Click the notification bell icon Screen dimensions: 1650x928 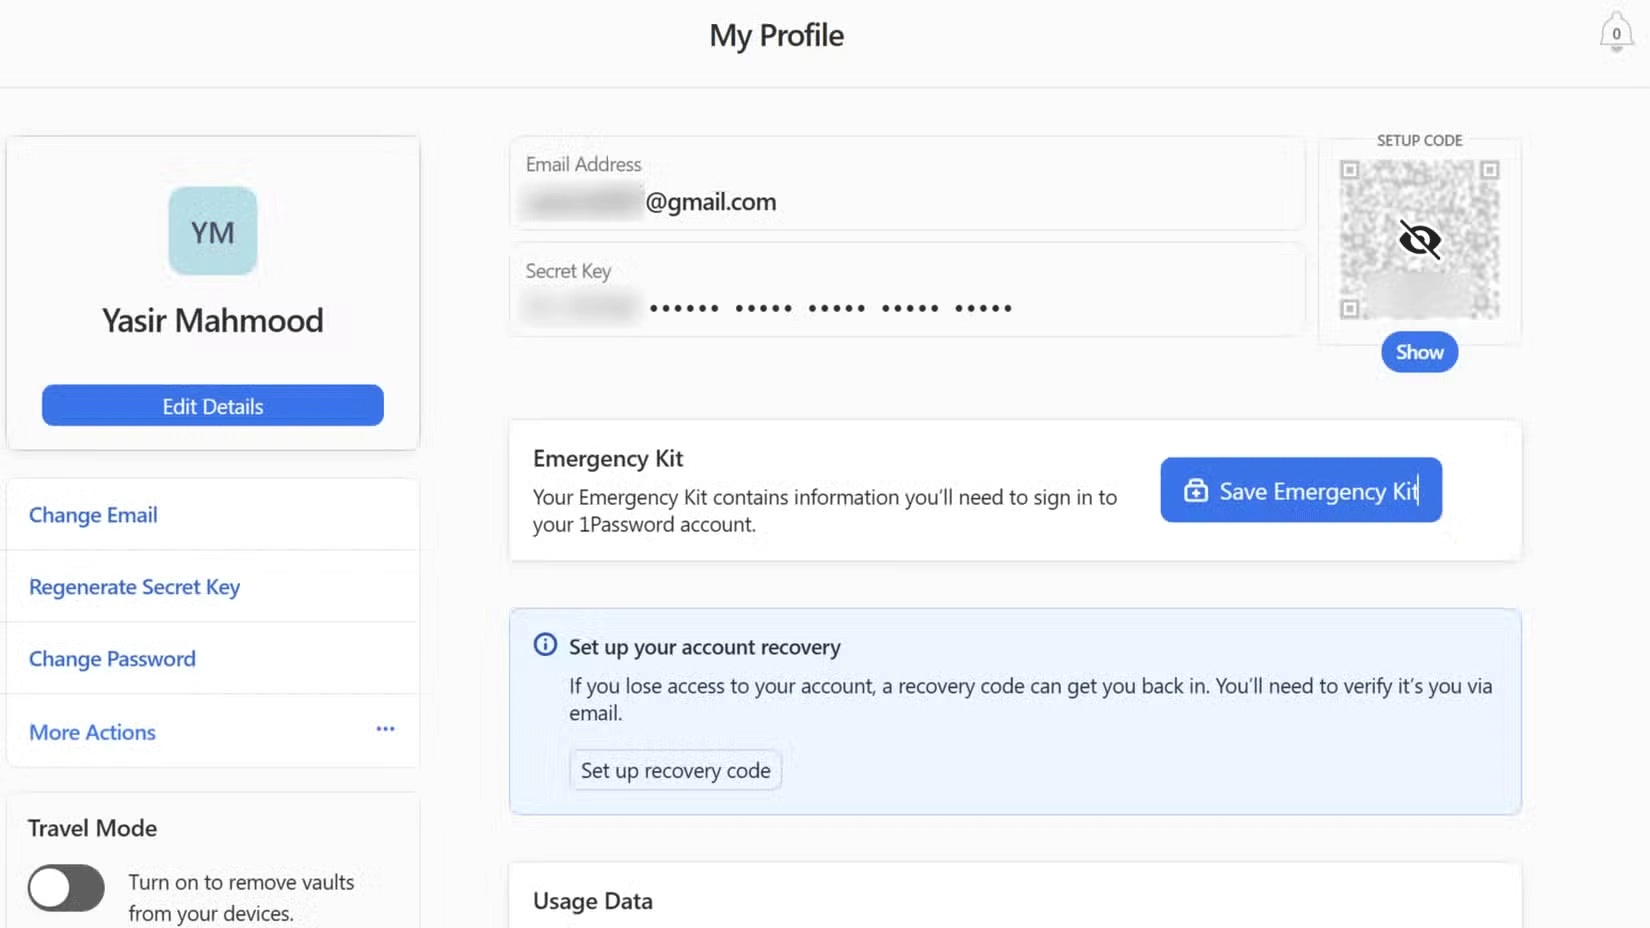(1616, 31)
